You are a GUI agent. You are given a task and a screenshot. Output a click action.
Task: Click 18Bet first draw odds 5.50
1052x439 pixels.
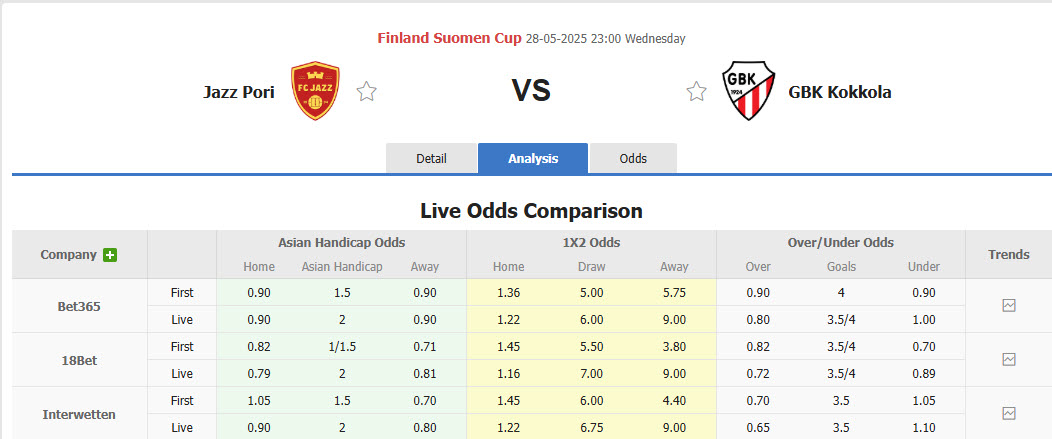pos(591,347)
